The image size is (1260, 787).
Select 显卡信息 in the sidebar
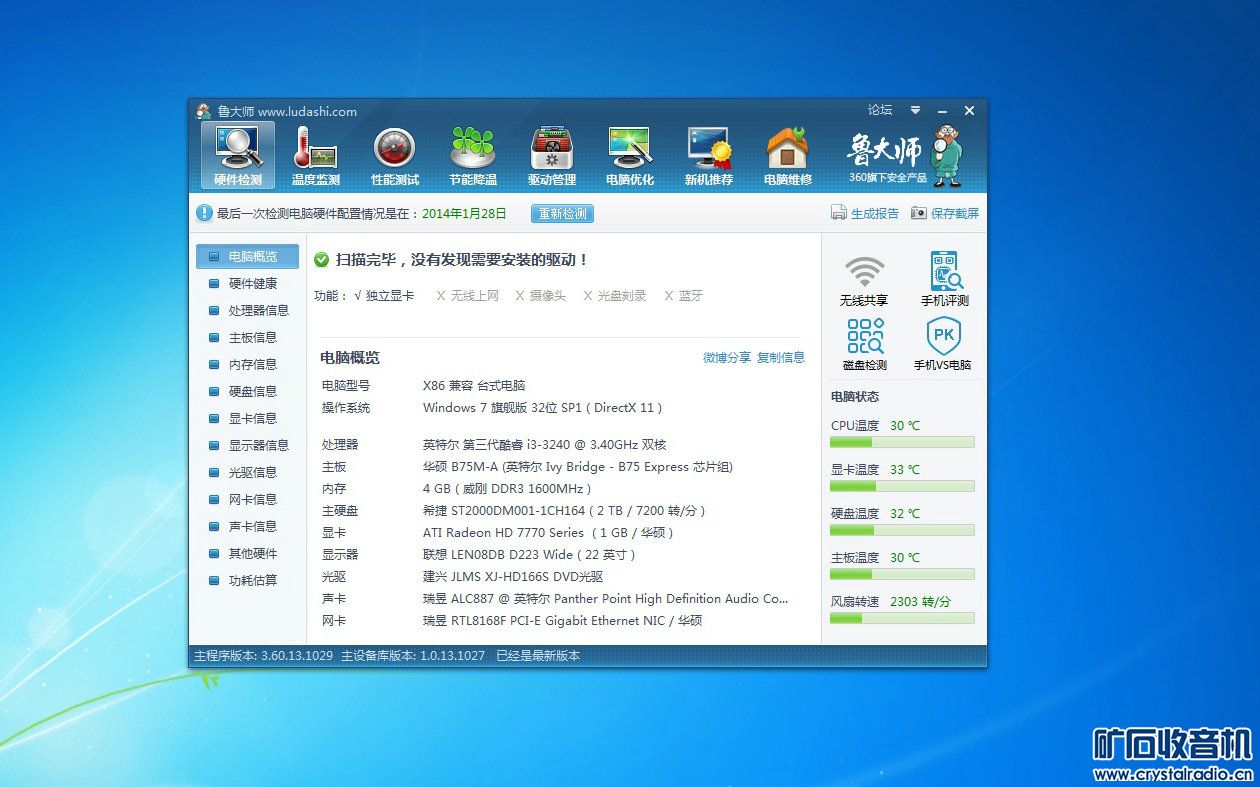point(247,418)
